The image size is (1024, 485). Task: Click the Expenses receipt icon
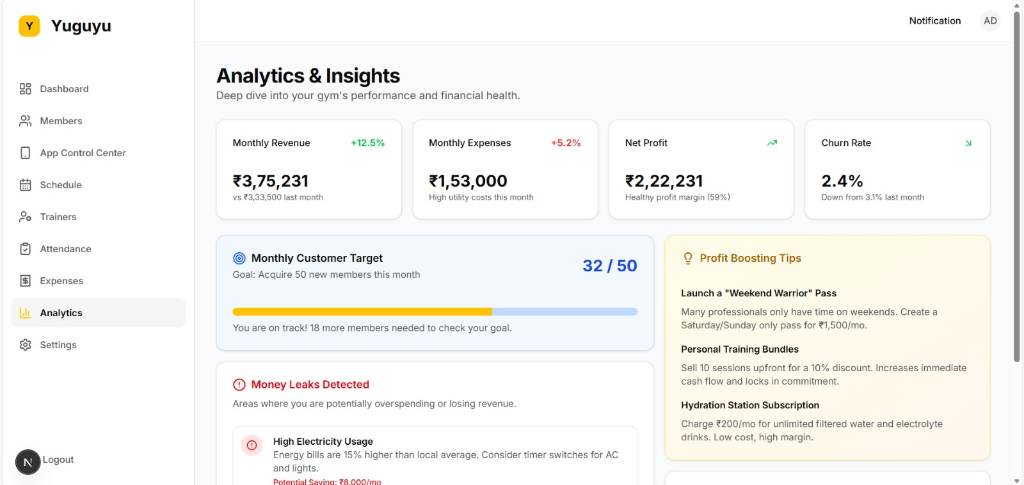[x=25, y=281]
